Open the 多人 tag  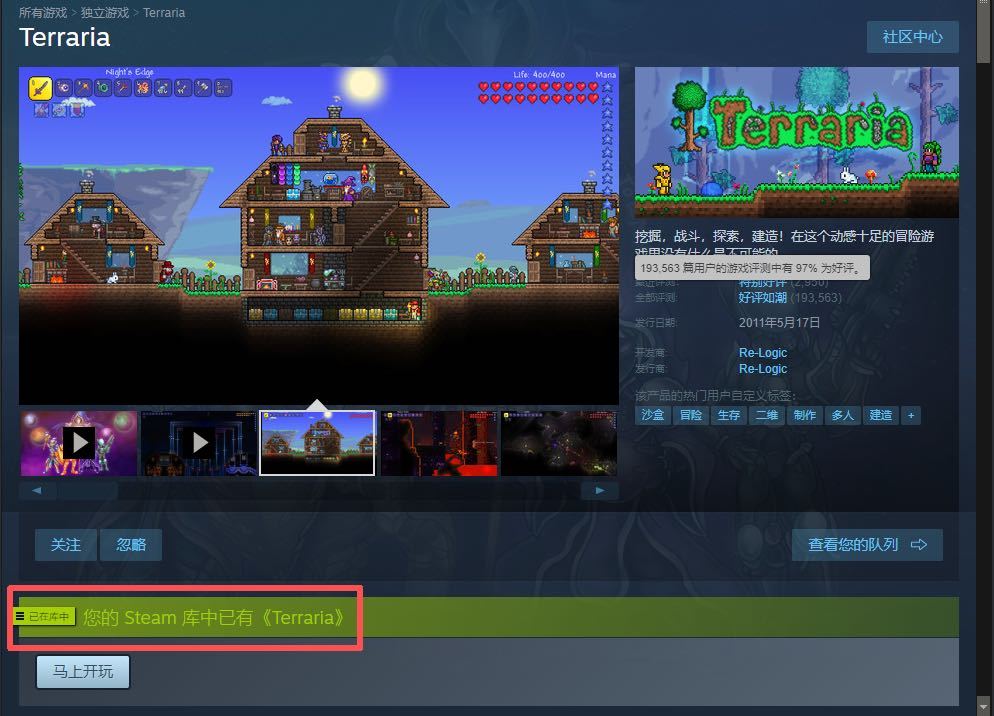(842, 415)
